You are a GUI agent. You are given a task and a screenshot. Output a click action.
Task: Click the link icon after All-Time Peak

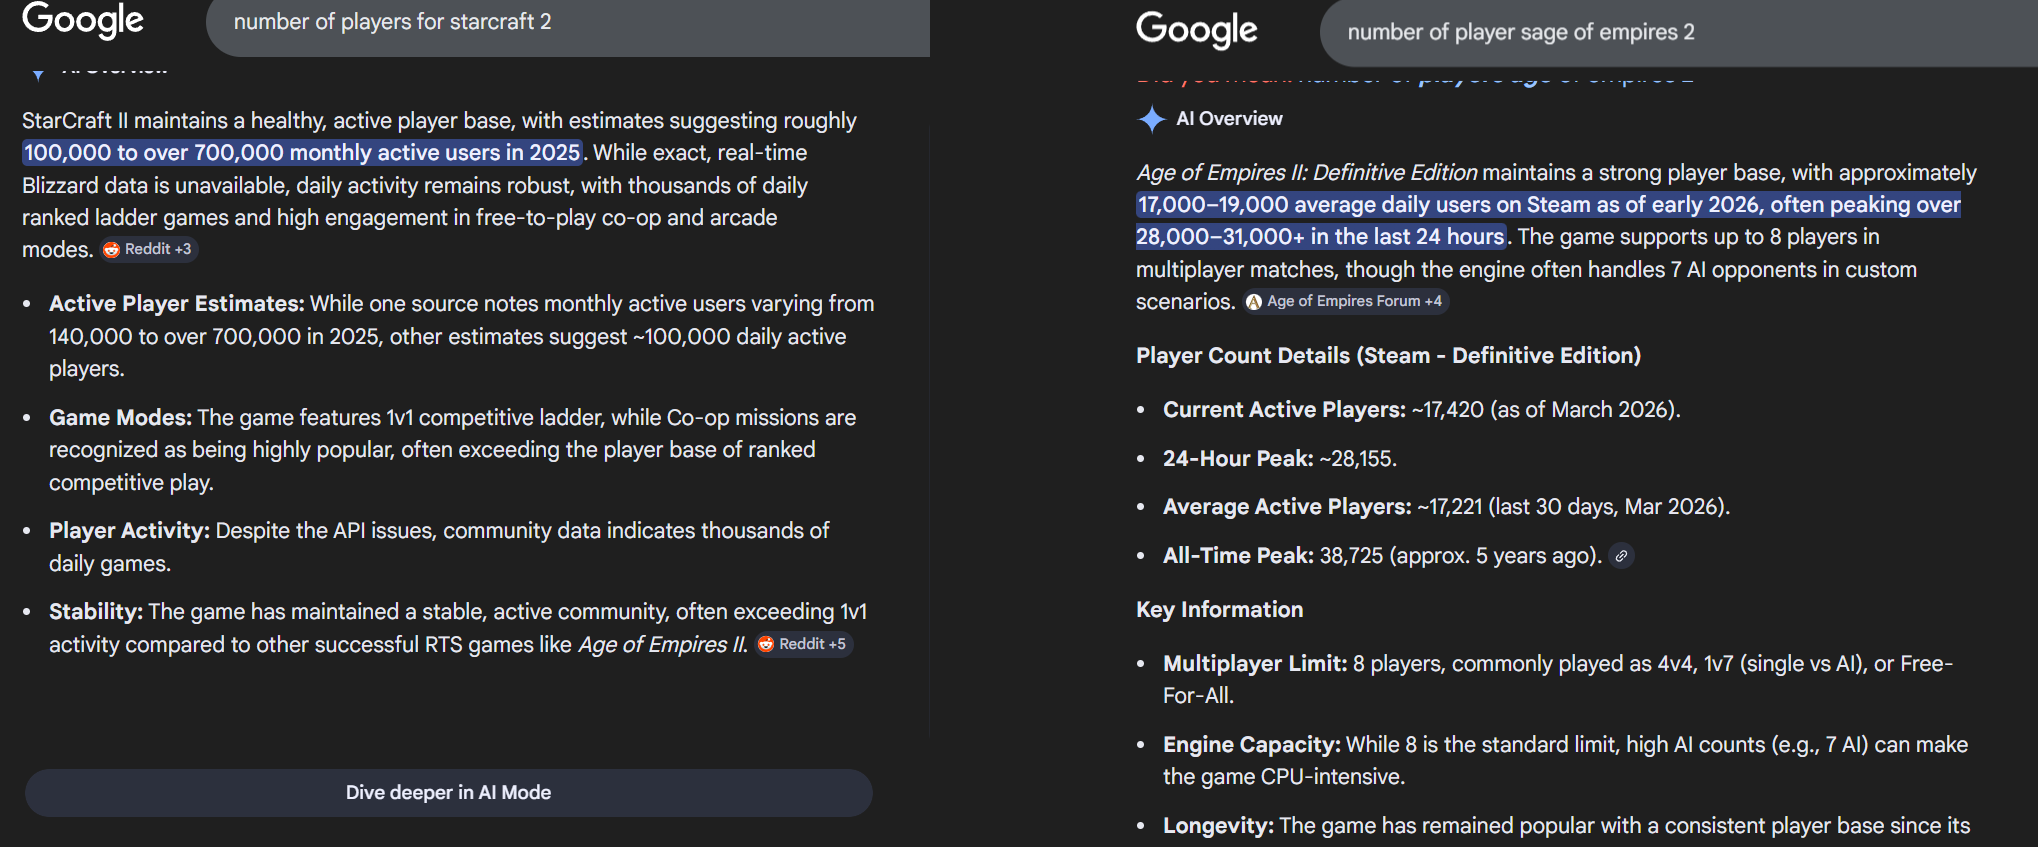(1621, 556)
